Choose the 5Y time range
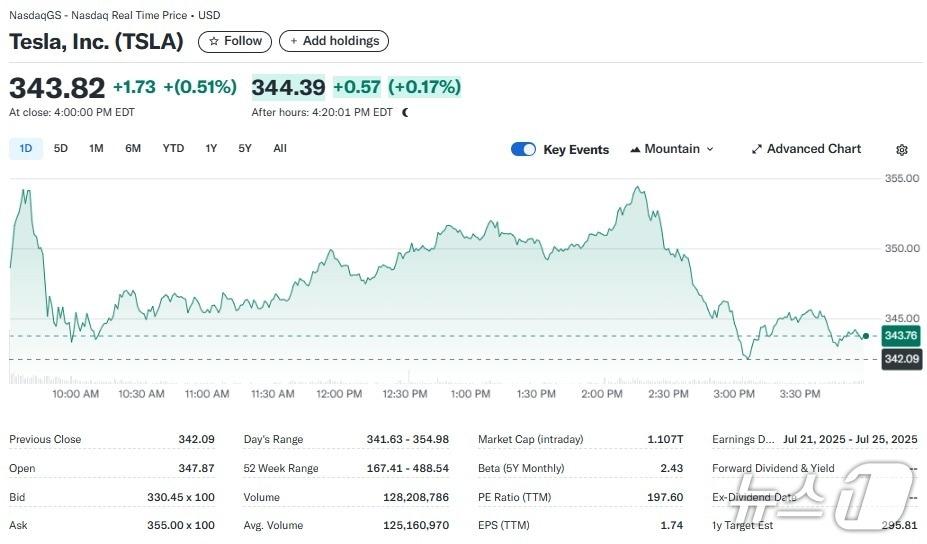This screenshot has width=927, height=544. tap(245, 148)
